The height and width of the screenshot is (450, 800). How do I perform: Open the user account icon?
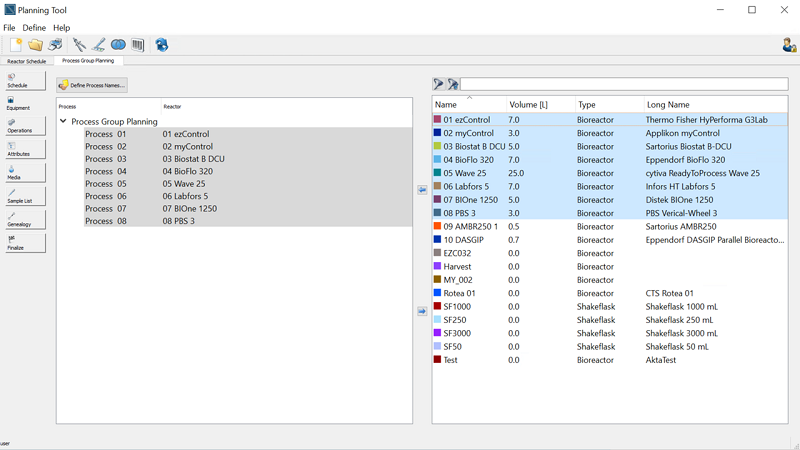[x=789, y=45]
